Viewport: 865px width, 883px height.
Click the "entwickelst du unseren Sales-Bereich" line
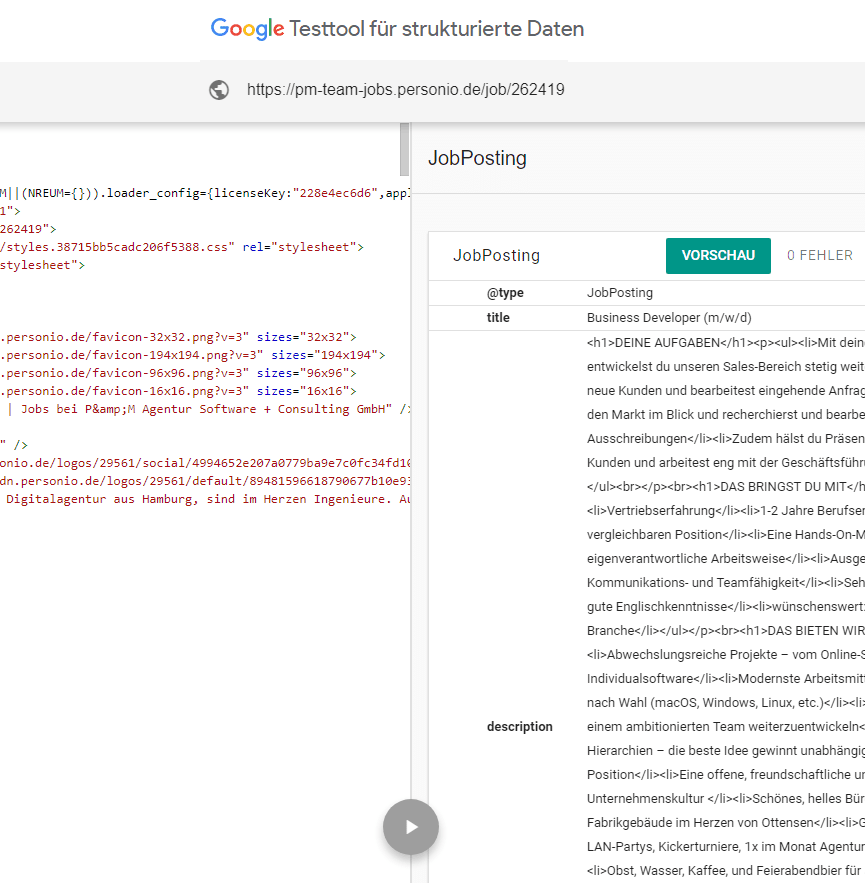pos(726,367)
